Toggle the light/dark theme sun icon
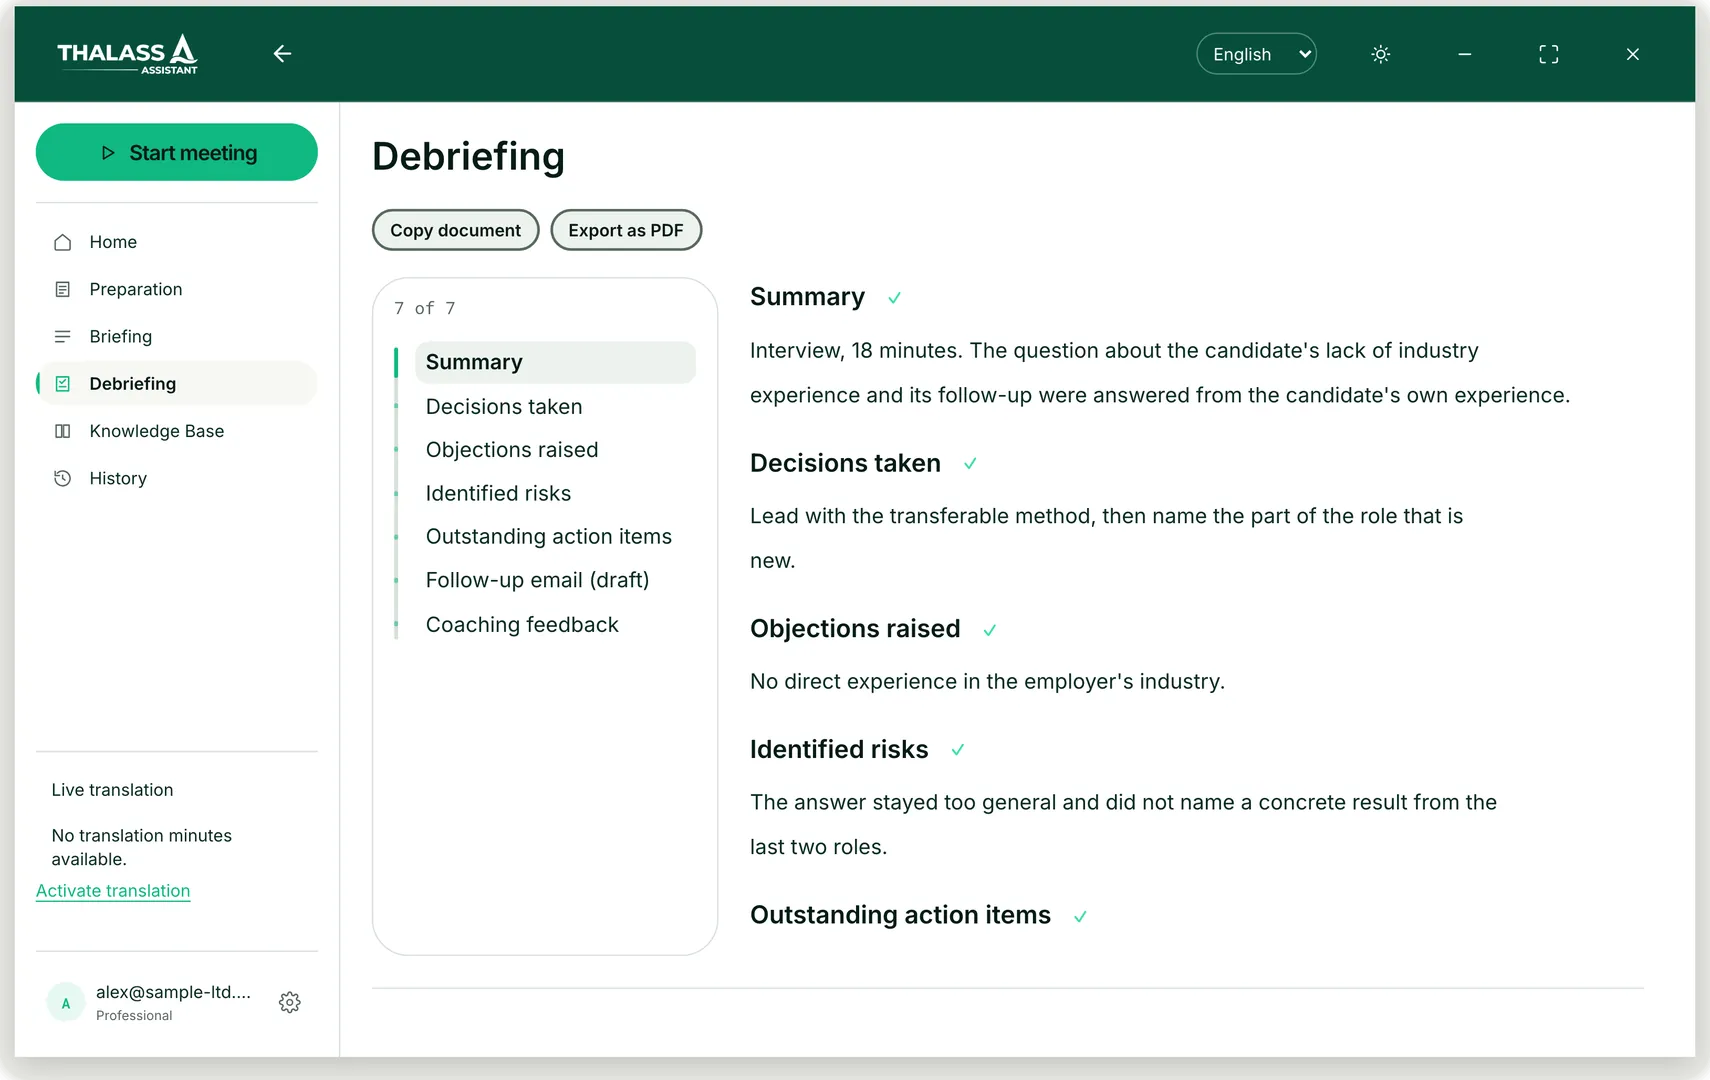Viewport: 1710px width, 1080px height. point(1380,54)
